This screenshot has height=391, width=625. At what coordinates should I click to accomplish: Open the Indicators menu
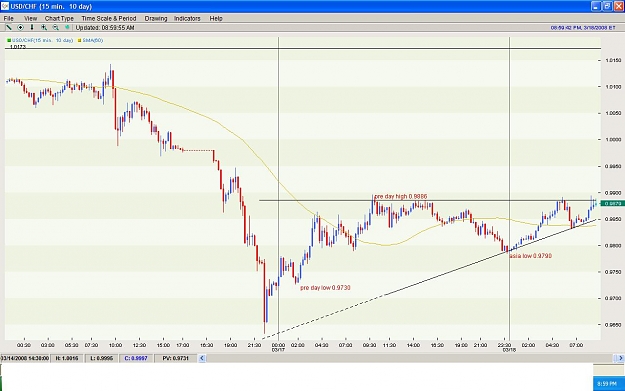tap(187, 18)
